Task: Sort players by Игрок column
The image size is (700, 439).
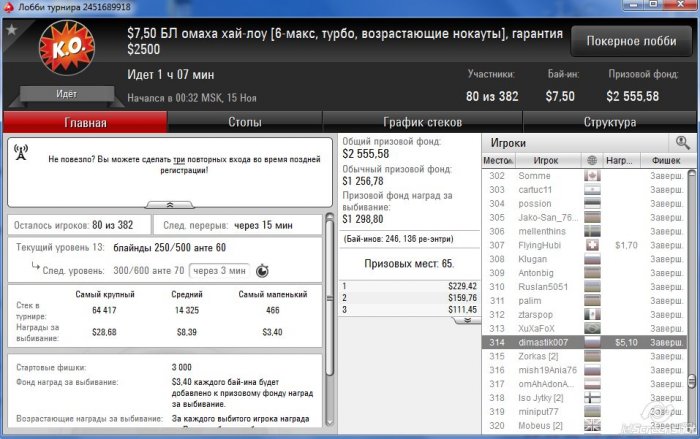Action: click(546, 160)
